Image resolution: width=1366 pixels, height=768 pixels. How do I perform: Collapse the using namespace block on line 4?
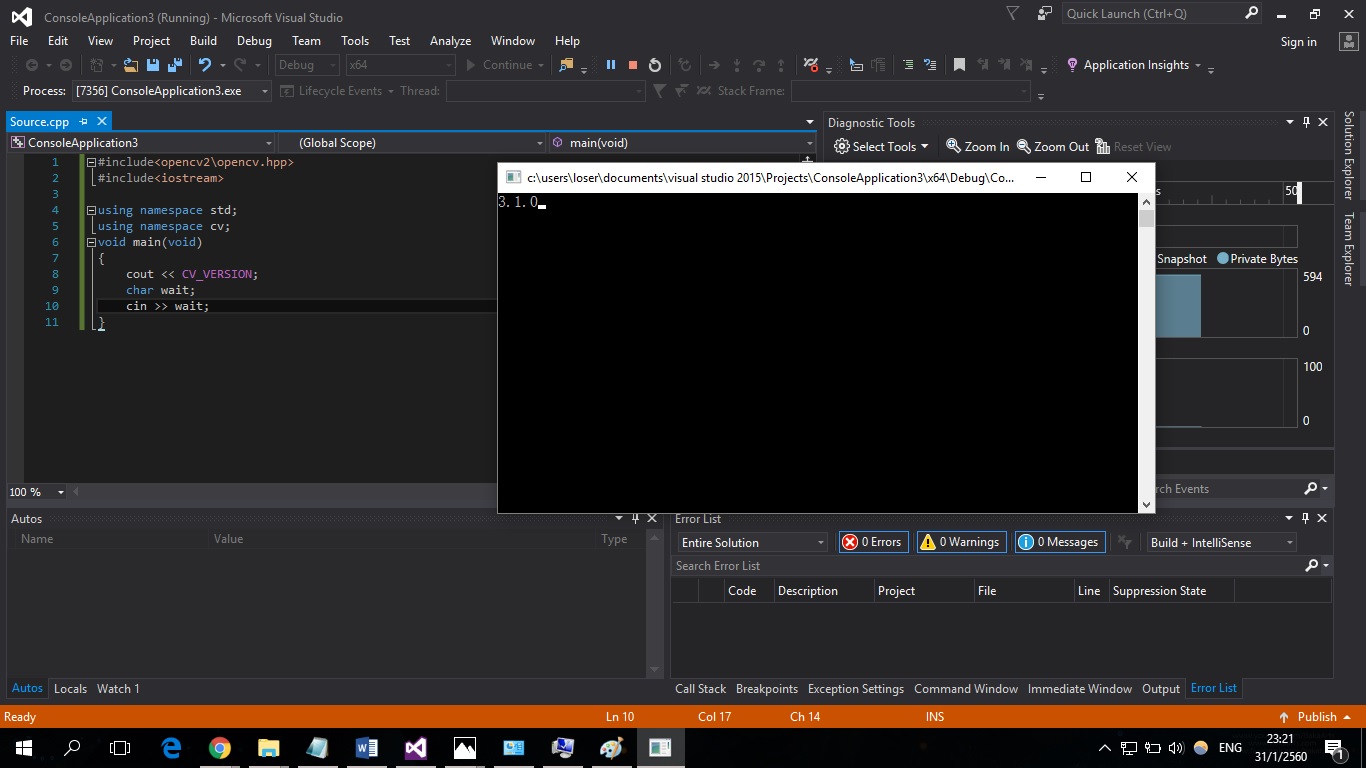(x=91, y=210)
